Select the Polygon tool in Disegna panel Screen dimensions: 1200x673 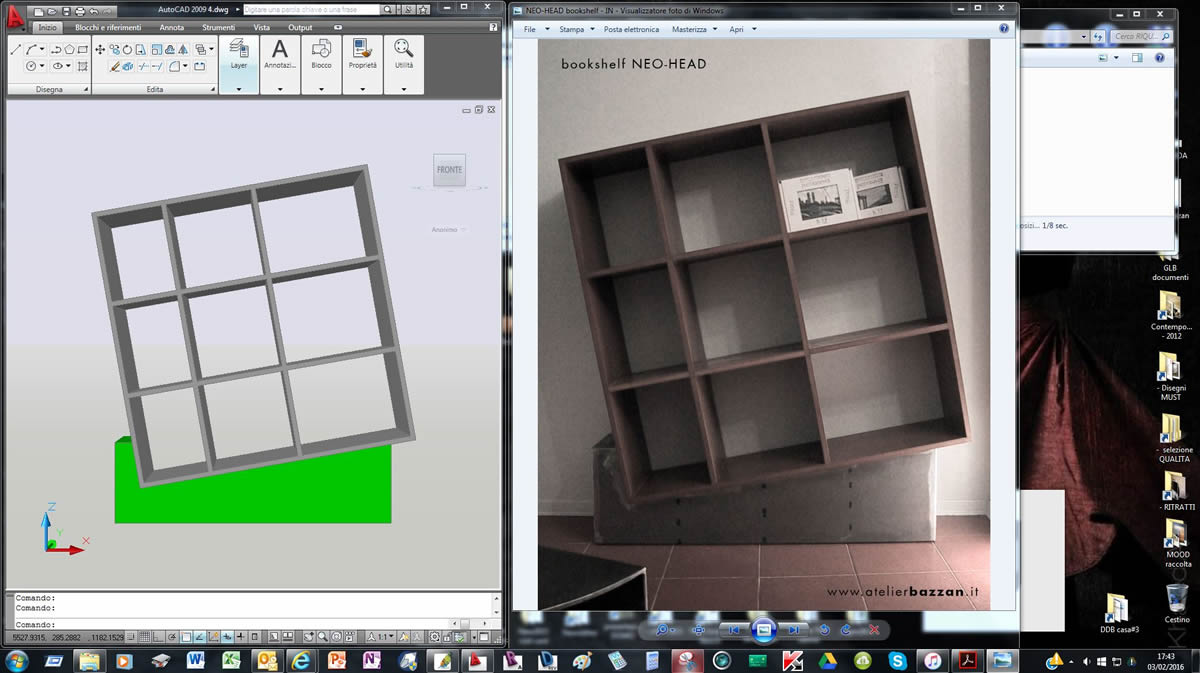click(69, 49)
